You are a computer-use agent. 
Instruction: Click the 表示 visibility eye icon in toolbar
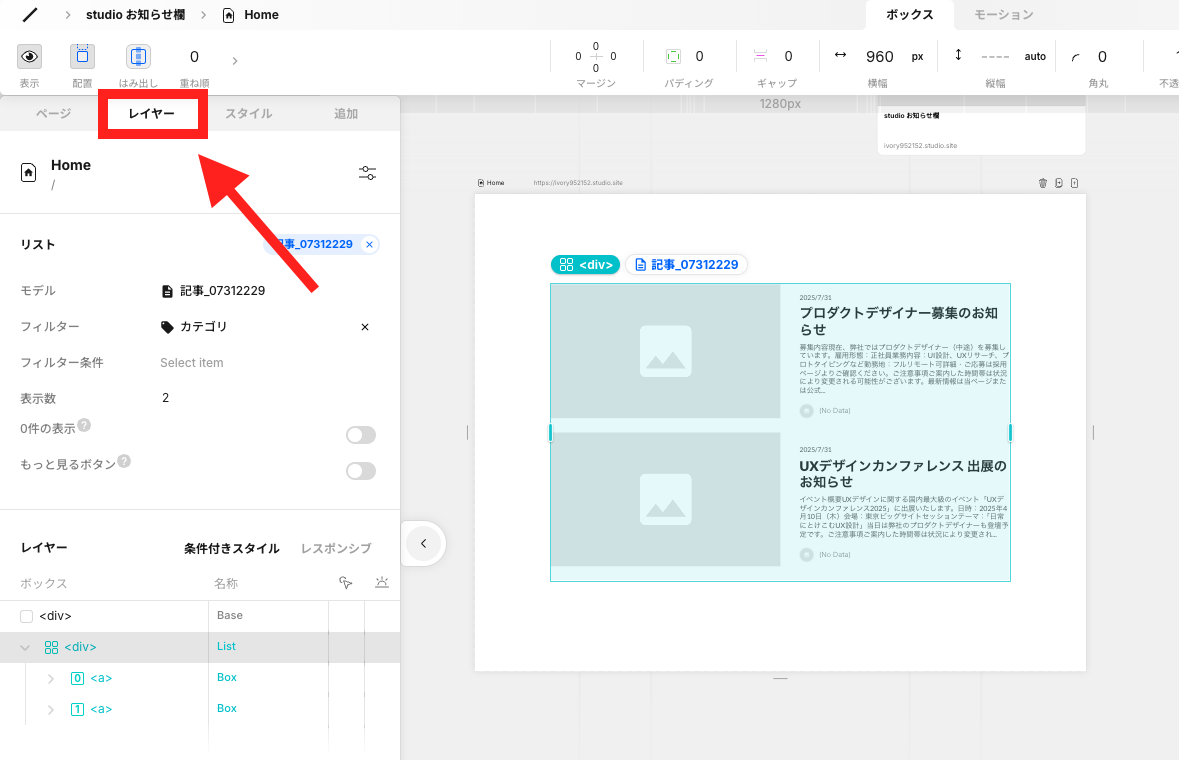(x=29, y=56)
